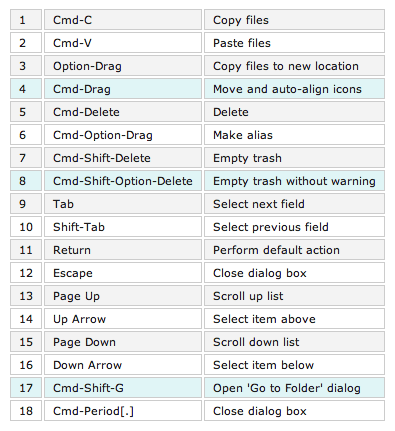The image size is (395, 431).
Task: Select the Escape shortcut cell
Action: pos(123,273)
